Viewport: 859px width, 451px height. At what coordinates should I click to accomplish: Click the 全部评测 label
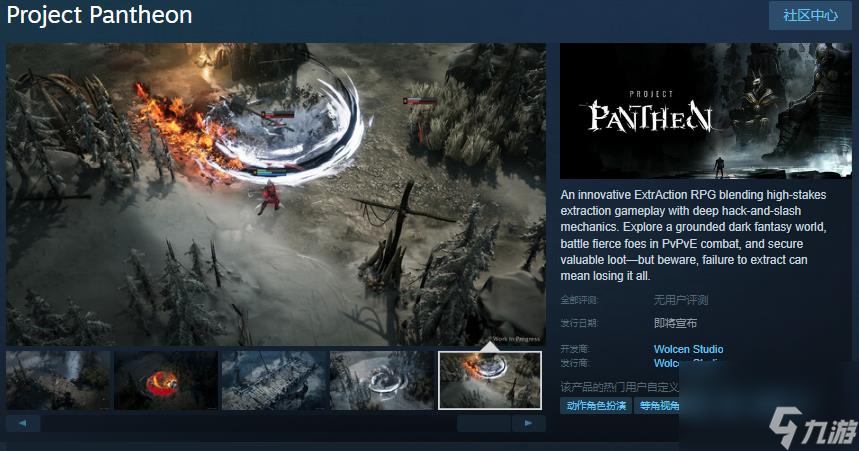click(x=579, y=300)
